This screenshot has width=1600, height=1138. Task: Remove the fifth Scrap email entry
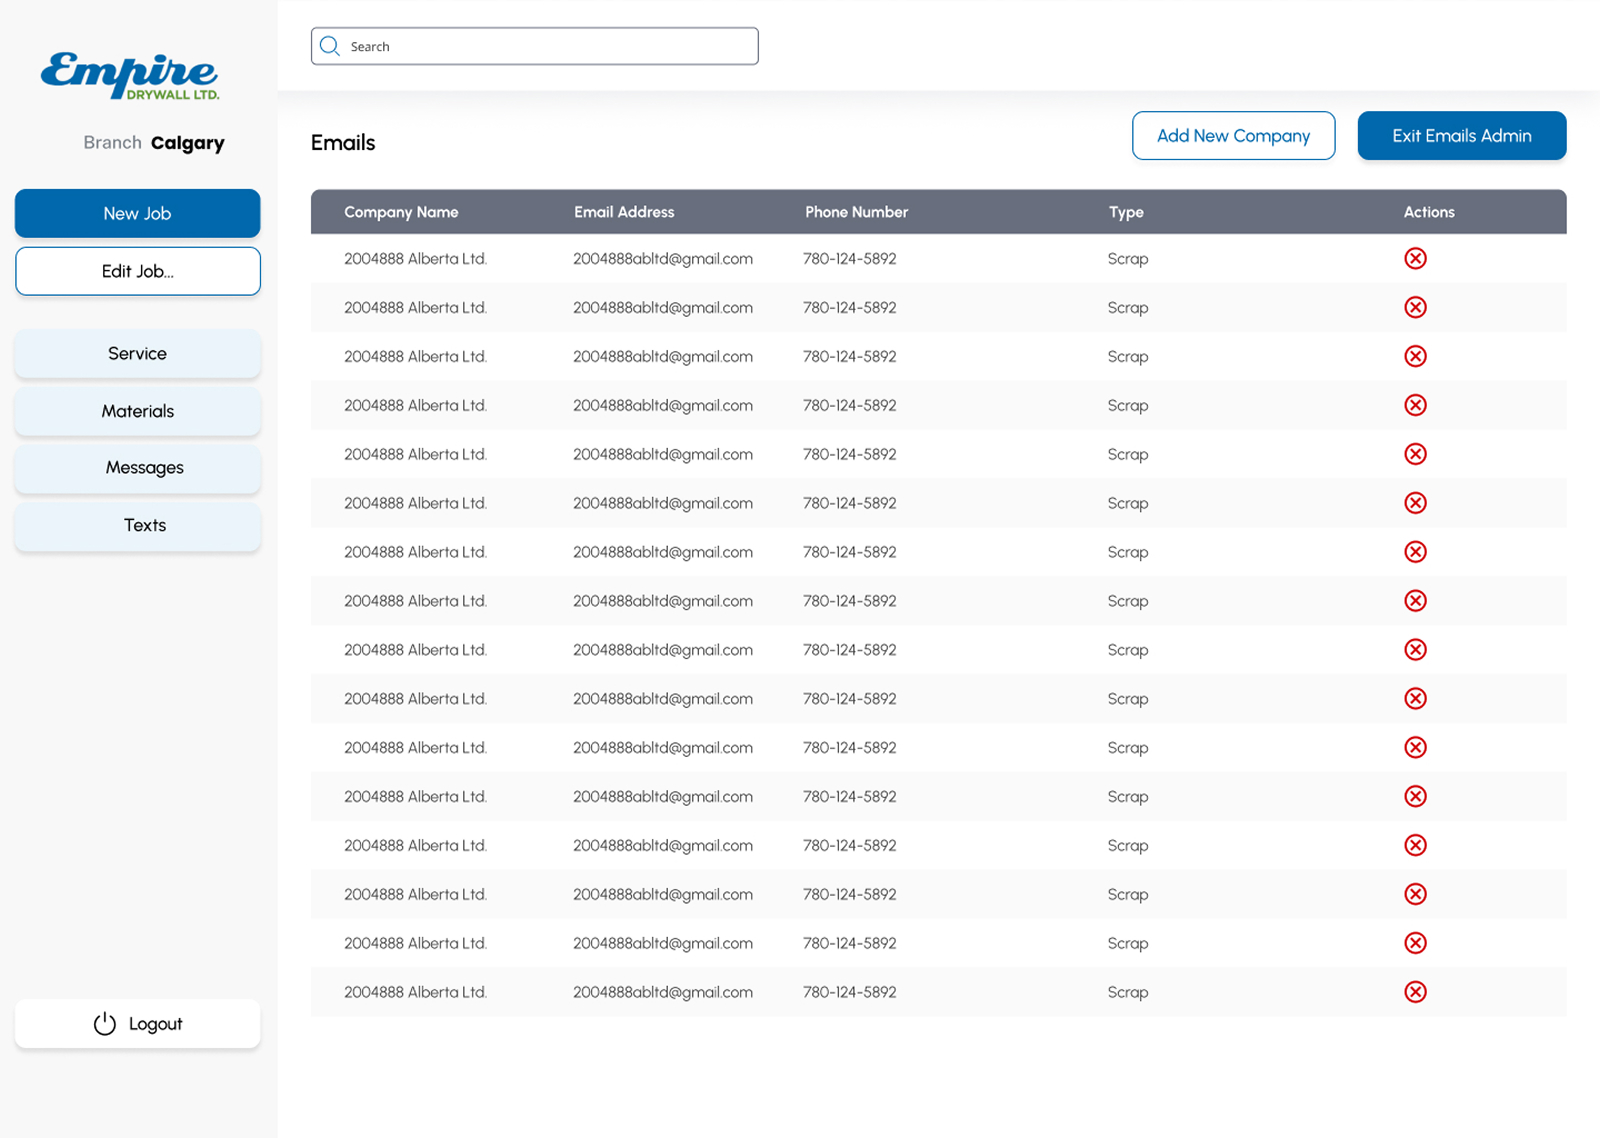pyautogui.click(x=1415, y=454)
